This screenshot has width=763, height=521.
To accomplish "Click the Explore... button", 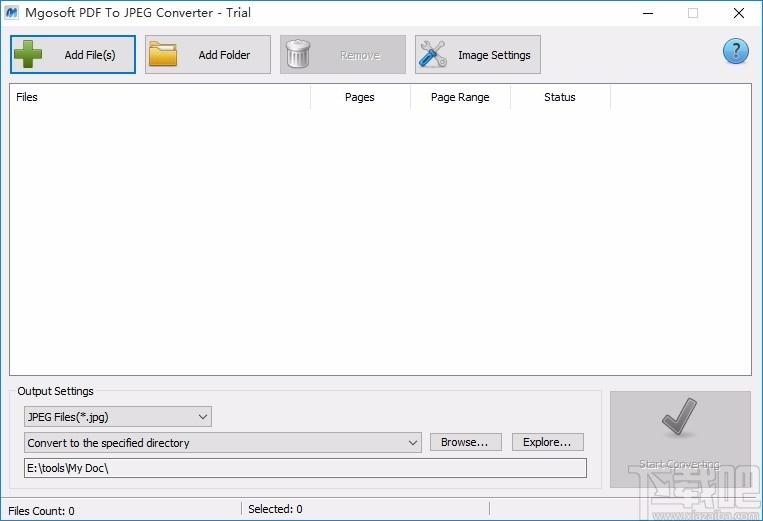I will pyautogui.click(x=547, y=442).
